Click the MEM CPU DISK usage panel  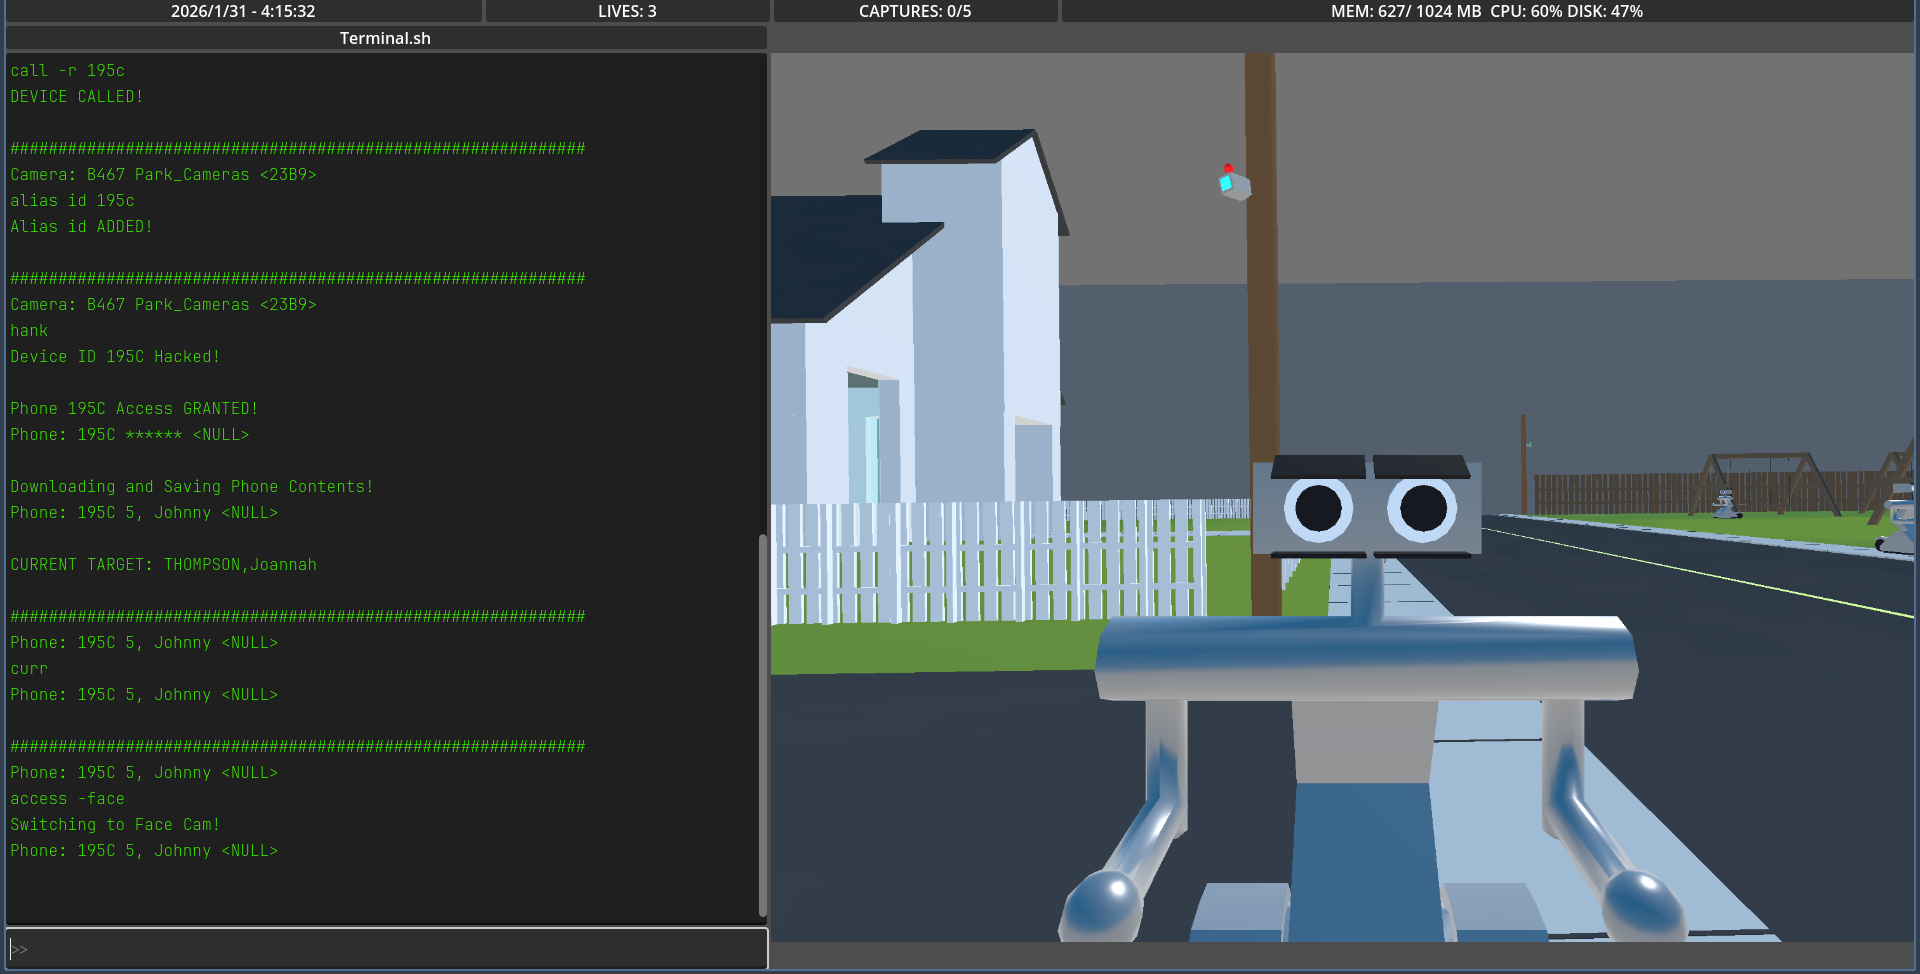(x=1486, y=11)
